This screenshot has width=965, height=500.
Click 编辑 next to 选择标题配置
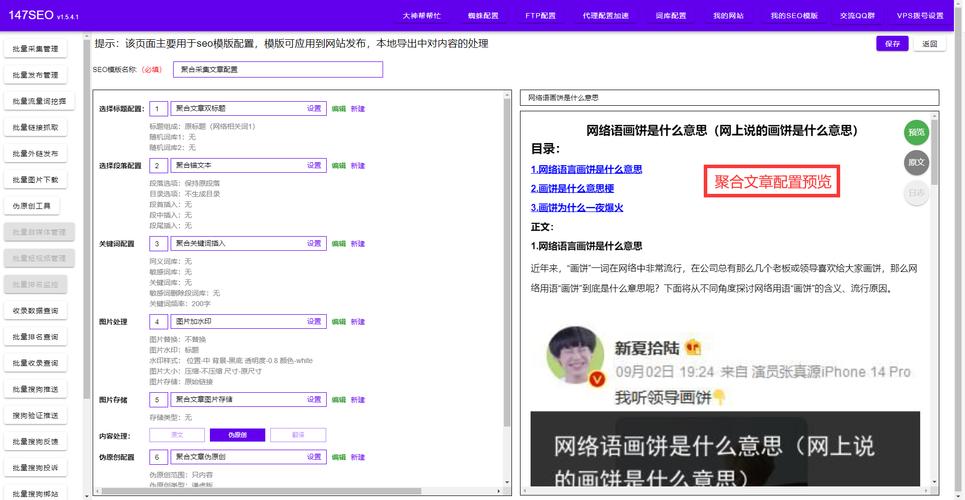(x=338, y=109)
